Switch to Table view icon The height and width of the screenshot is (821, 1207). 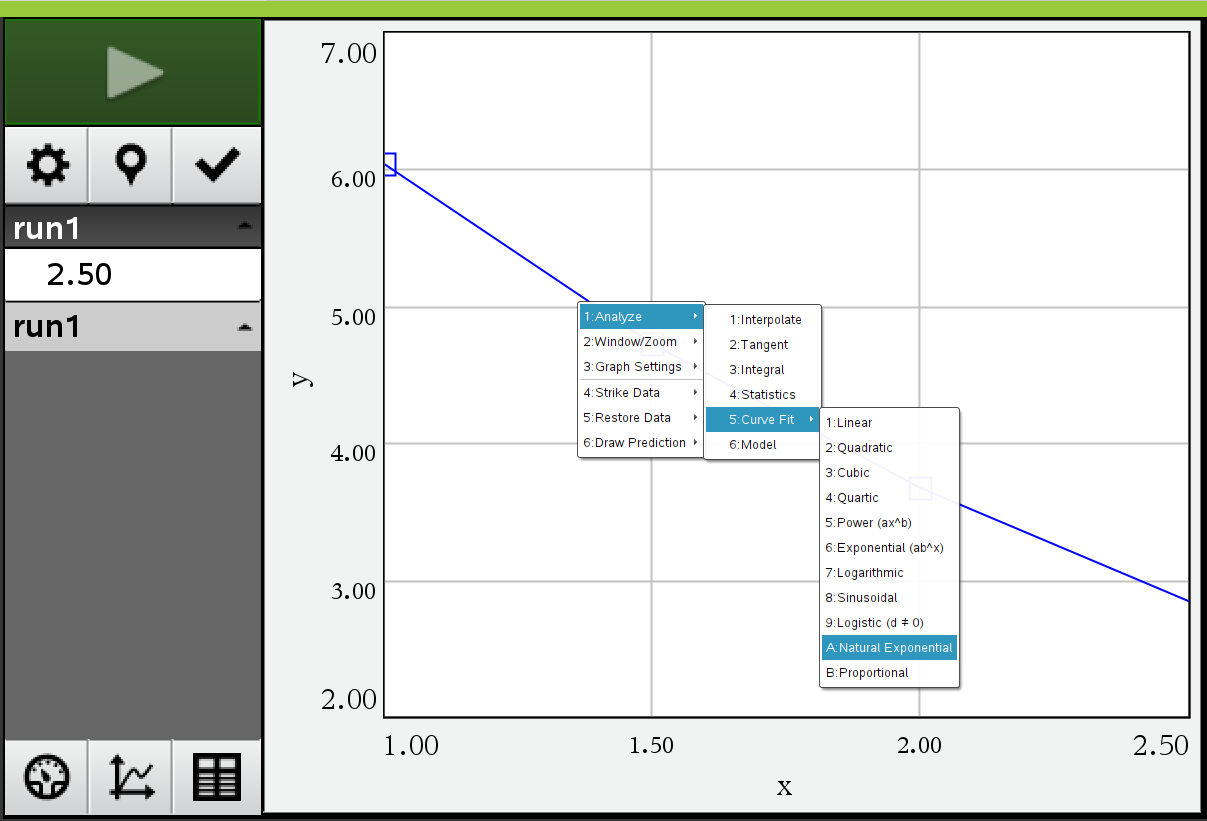pyautogui.click(x=217, y=778)
